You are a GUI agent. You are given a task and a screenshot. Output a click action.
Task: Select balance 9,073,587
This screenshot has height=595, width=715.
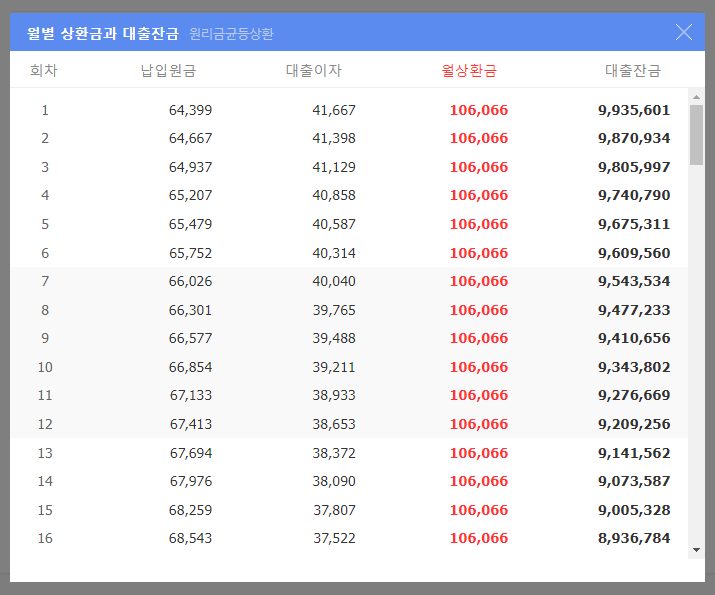pos(634,481)
